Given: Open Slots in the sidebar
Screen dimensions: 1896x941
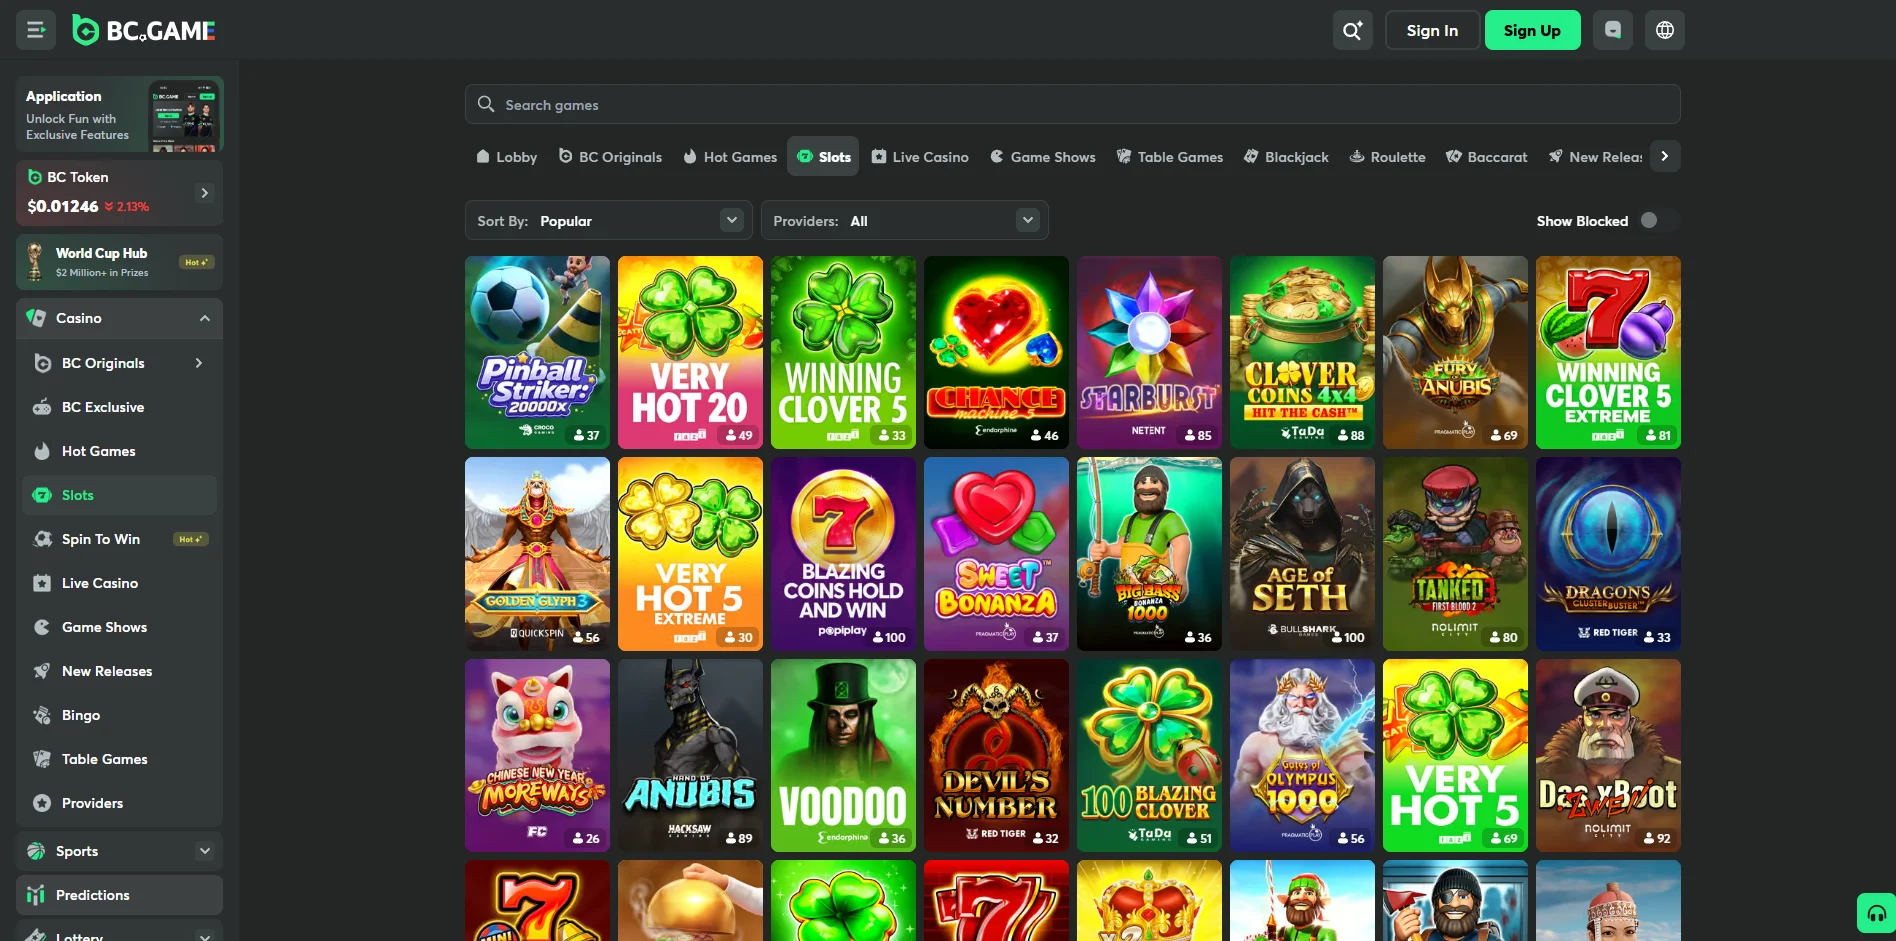Looking at the screenshot, I should tap(119, 495).
